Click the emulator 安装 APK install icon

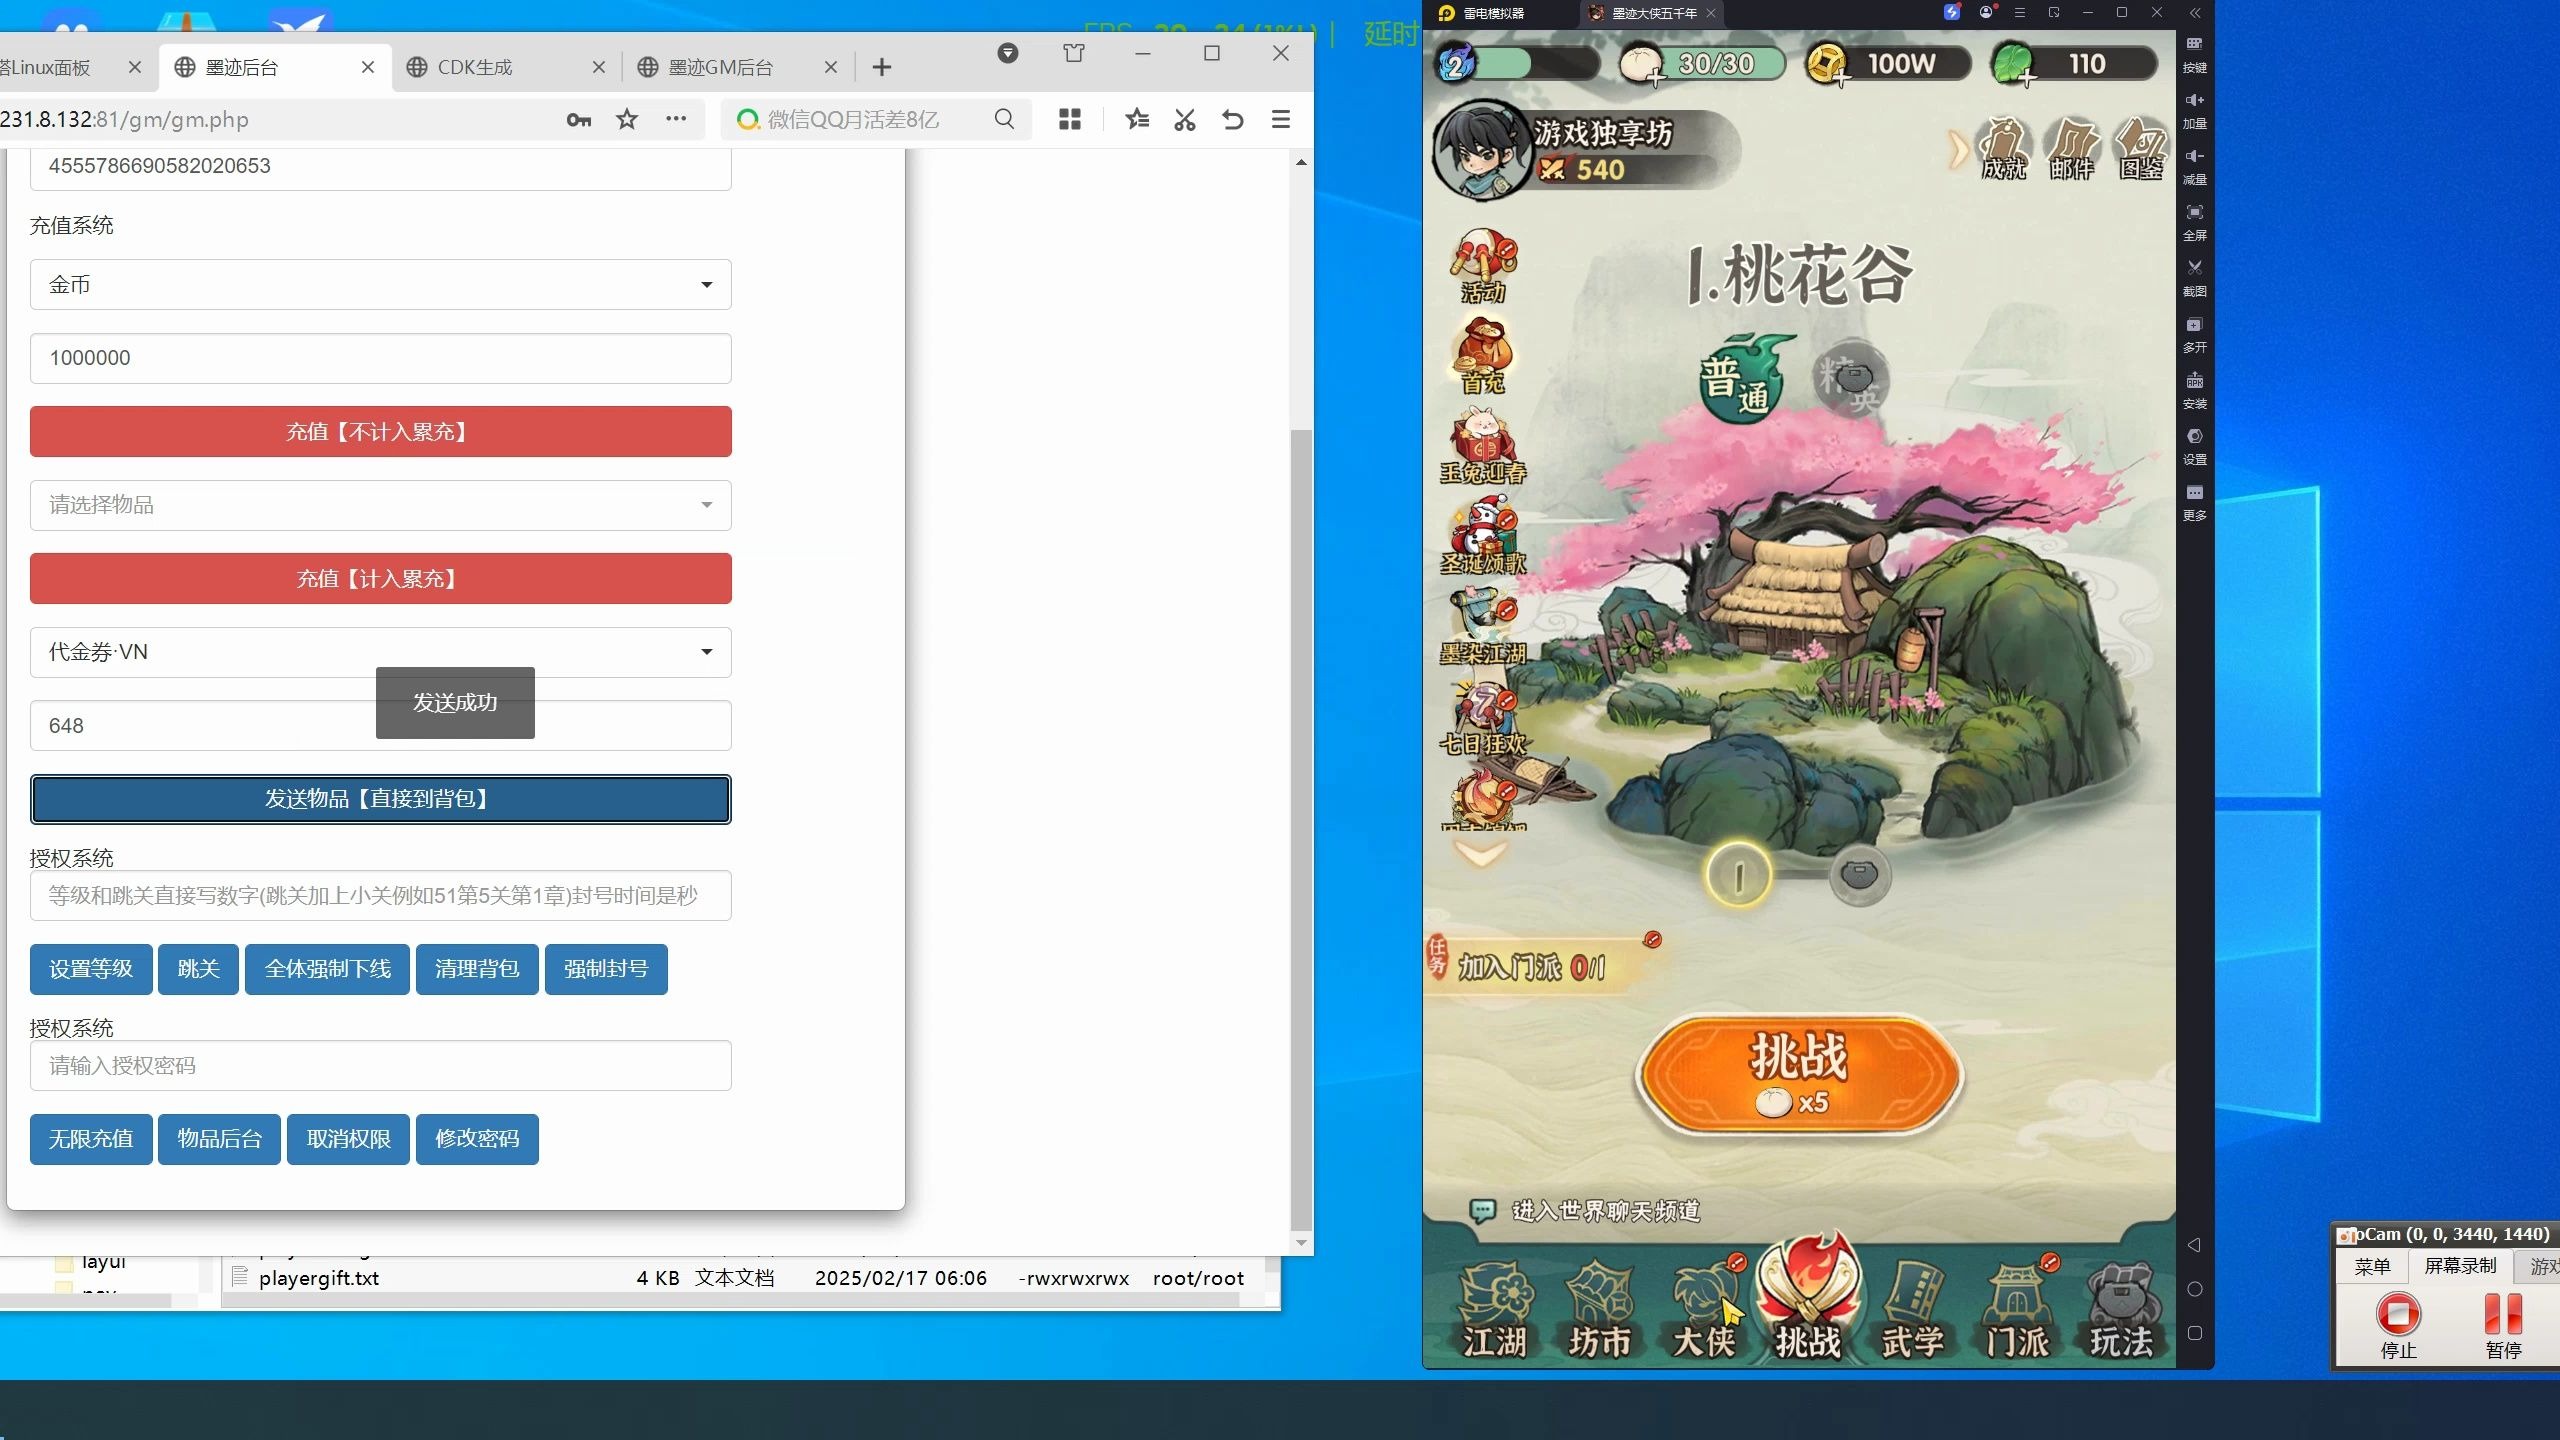[x=2194, y=390]
